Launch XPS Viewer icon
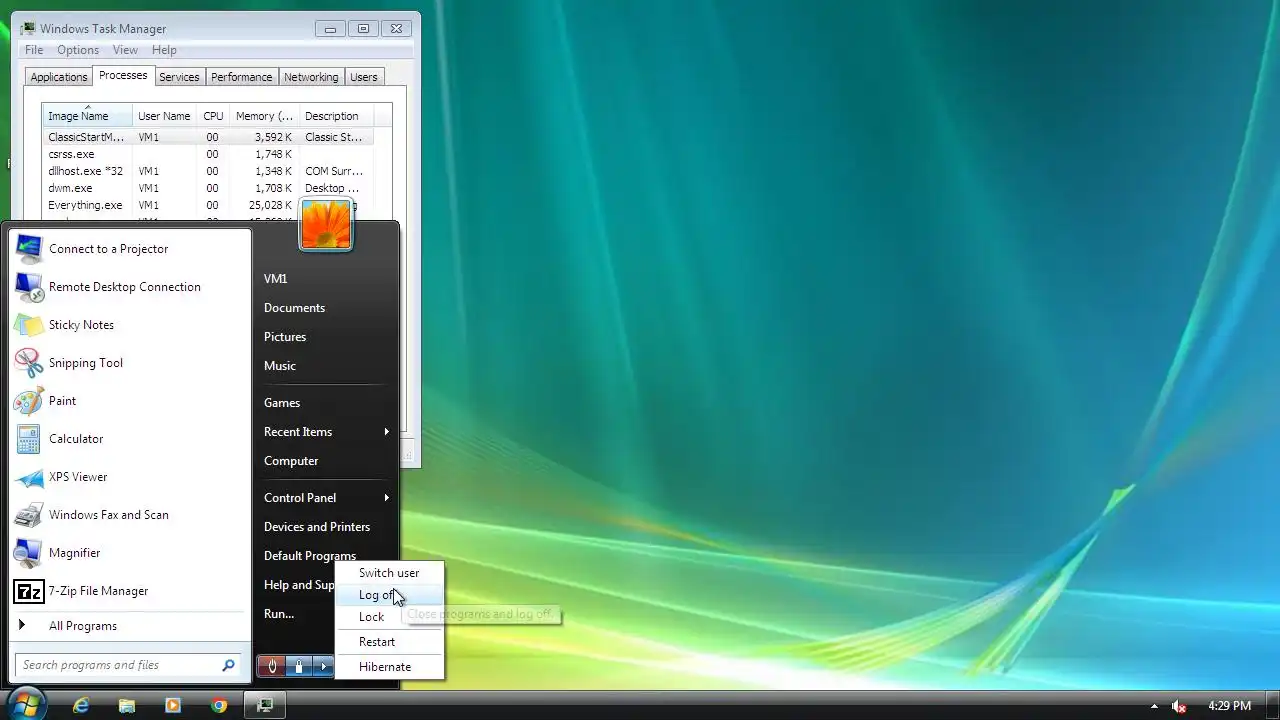This screenshot has height=720, width=1280. (x=29, y=477)
